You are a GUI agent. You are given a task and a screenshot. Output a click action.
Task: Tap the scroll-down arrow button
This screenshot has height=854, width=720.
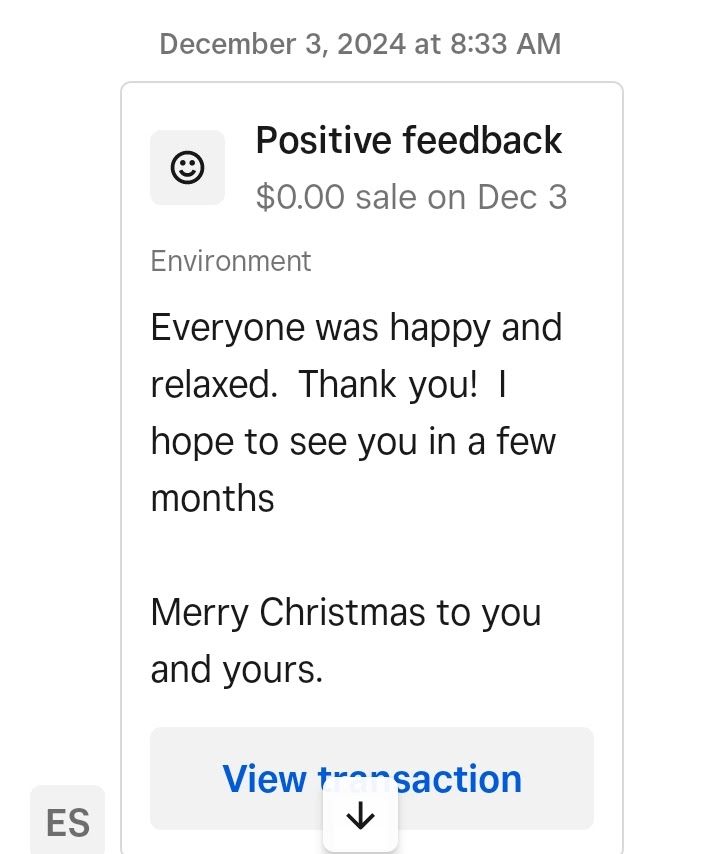(x=360, y=817)
